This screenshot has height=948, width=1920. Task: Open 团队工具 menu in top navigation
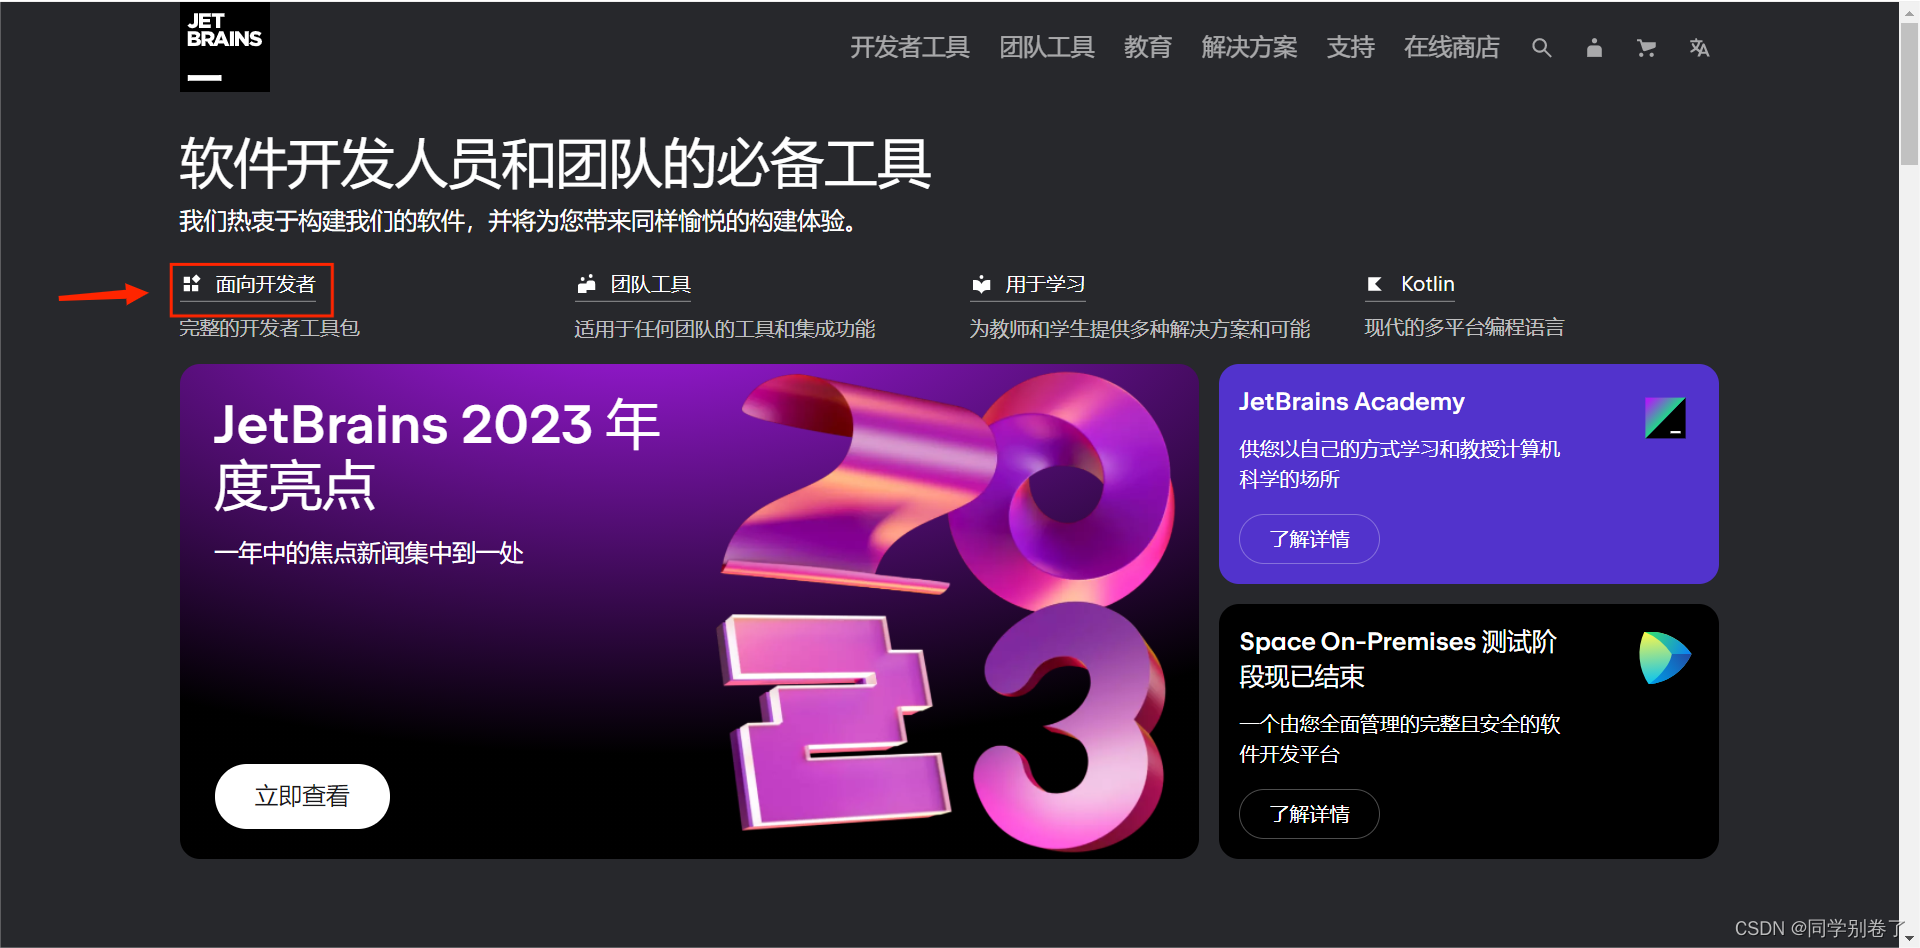[1047, 48]
